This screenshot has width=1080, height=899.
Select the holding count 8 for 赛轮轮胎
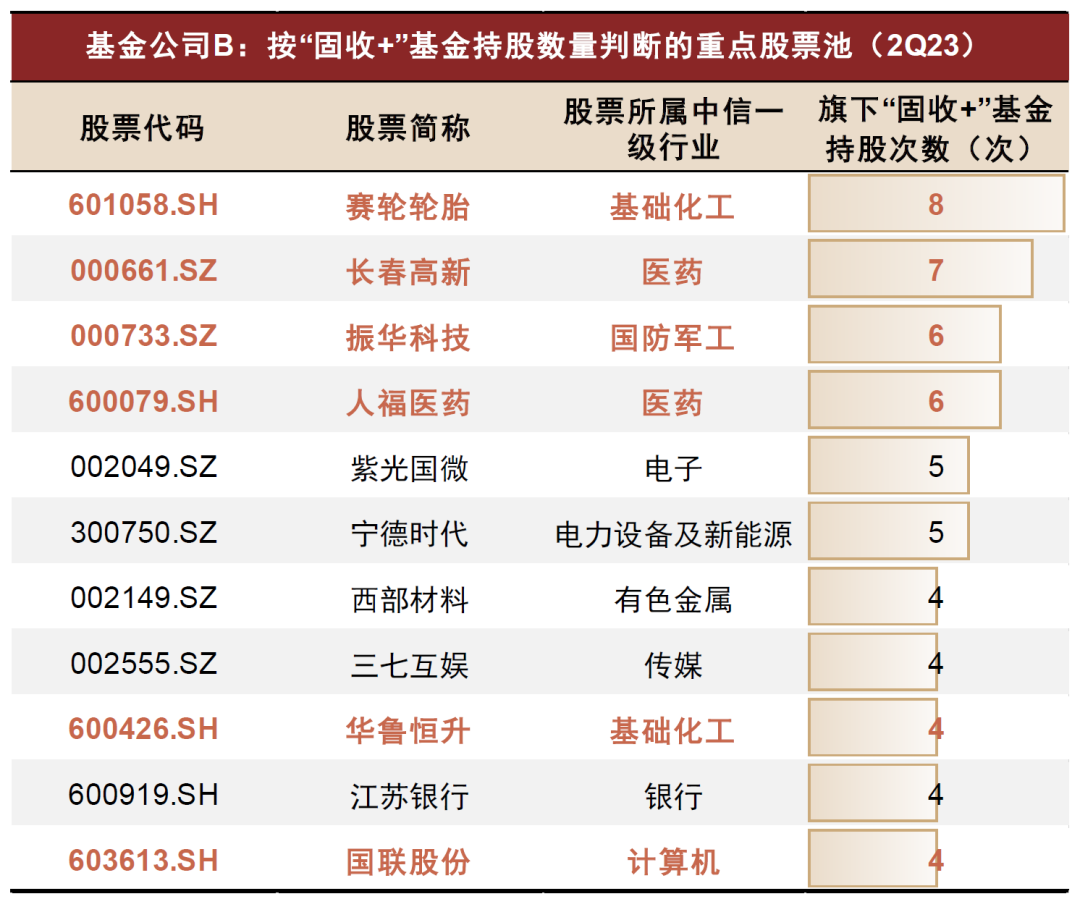click(935, 205)
